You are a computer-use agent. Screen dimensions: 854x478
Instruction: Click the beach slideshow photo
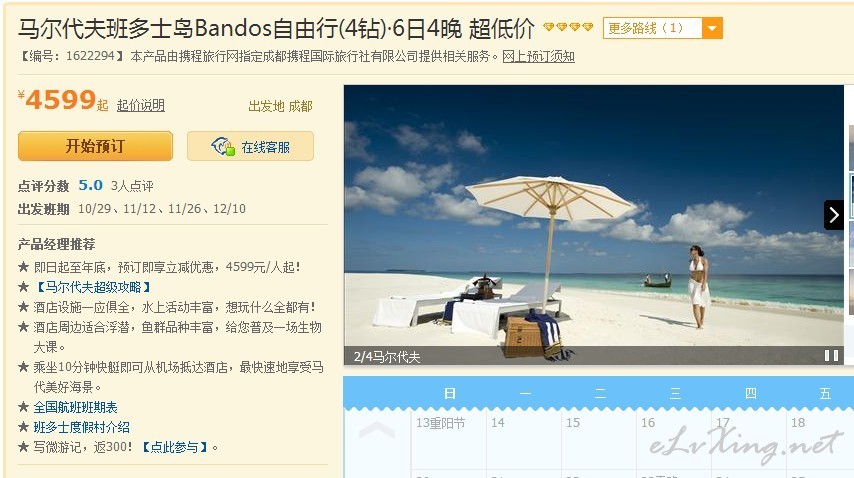(x=594, y=224)
